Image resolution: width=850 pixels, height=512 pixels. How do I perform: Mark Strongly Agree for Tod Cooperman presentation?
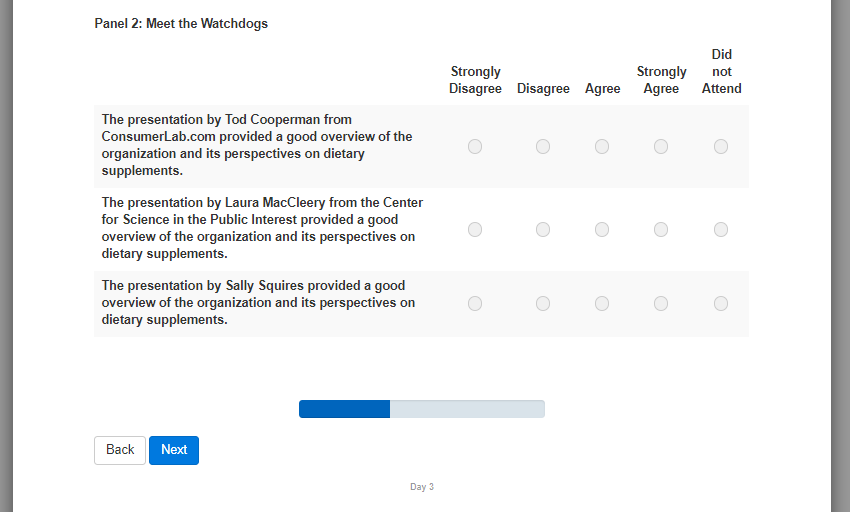tap(661, 146)
